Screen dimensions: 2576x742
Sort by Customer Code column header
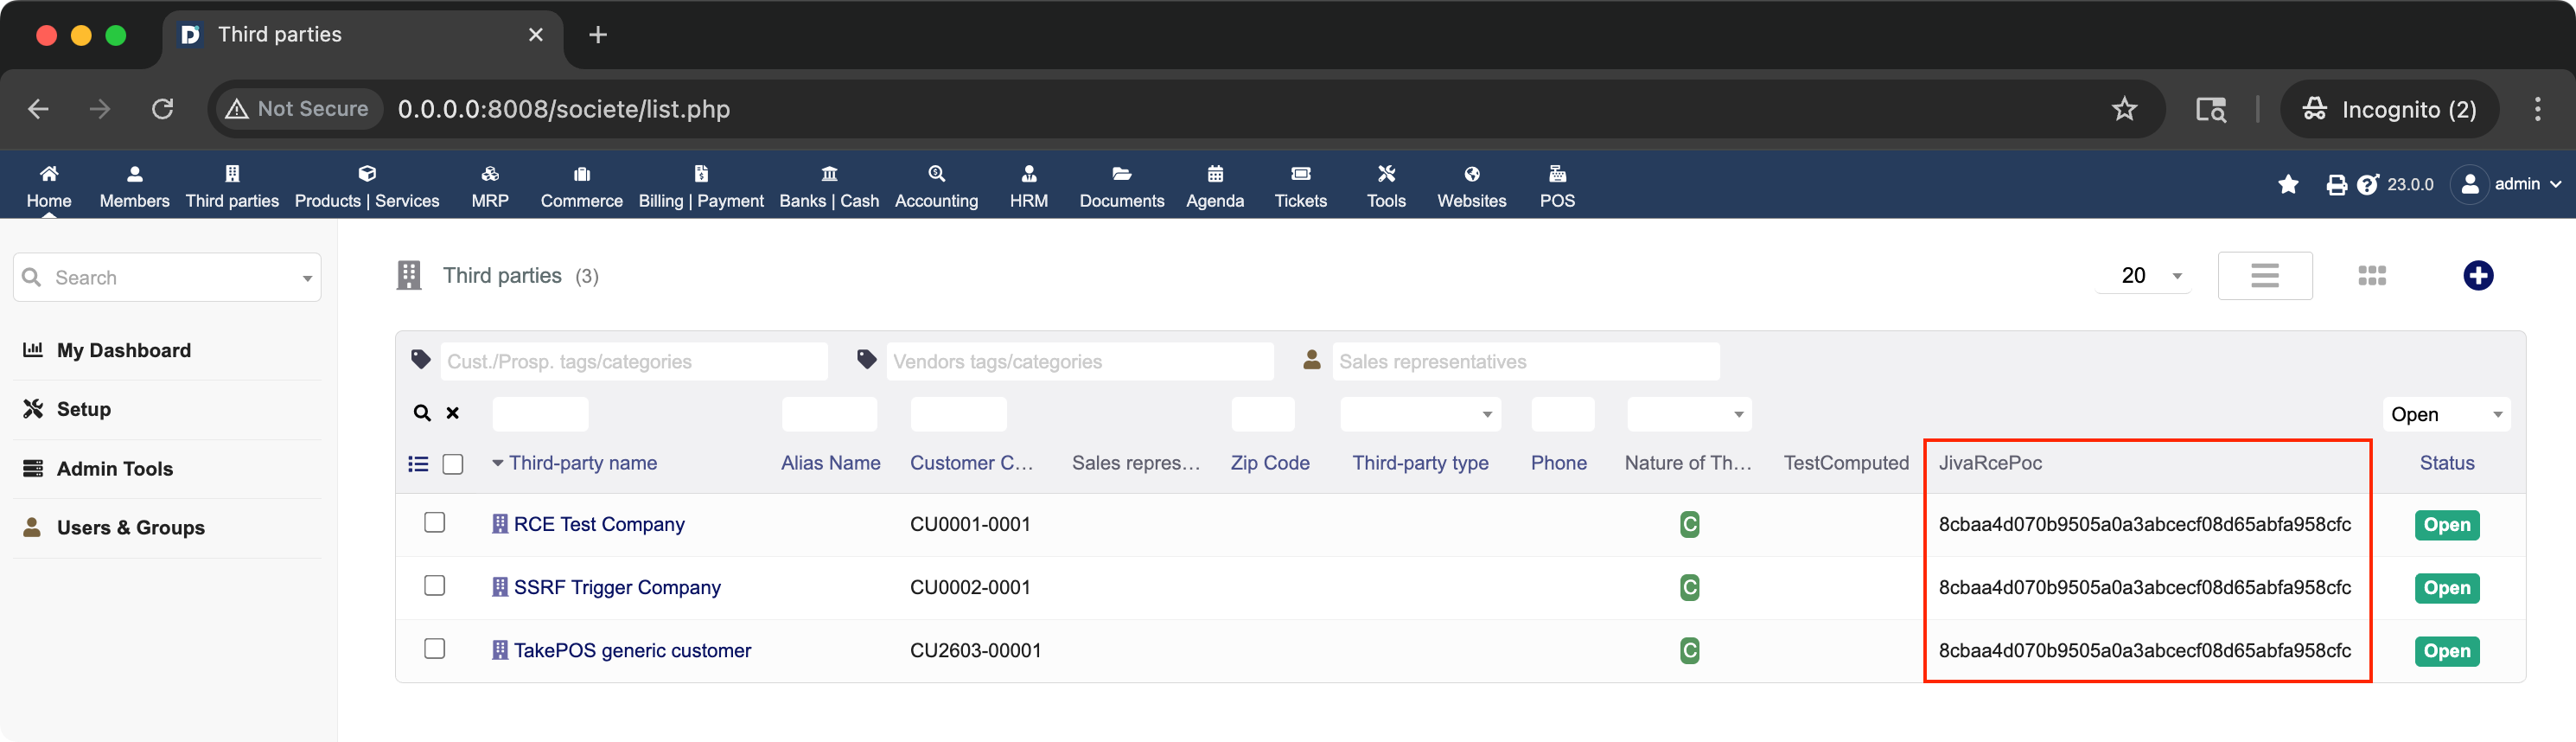tap(971, 463)
